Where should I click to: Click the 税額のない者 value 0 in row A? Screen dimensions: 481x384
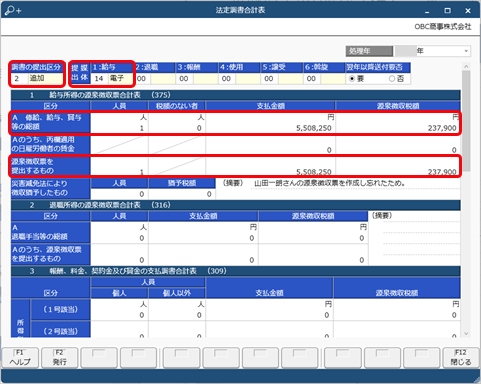[x=199, y=128]
